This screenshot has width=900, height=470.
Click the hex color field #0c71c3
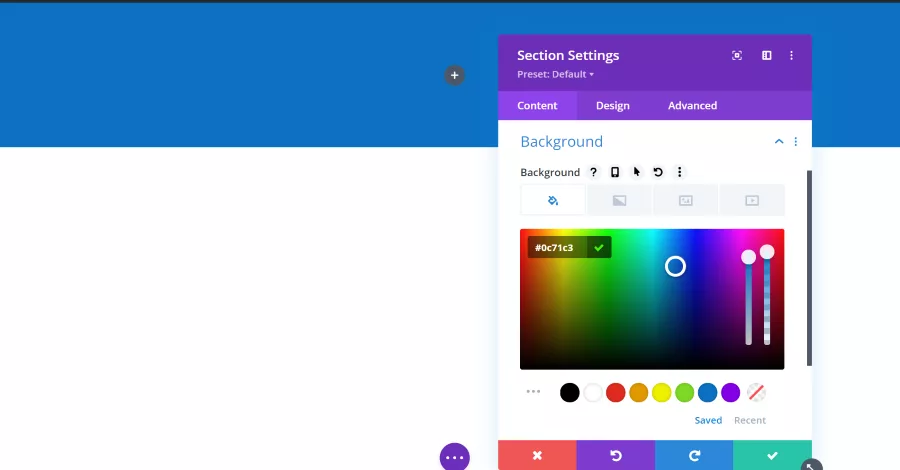point(557,247)
